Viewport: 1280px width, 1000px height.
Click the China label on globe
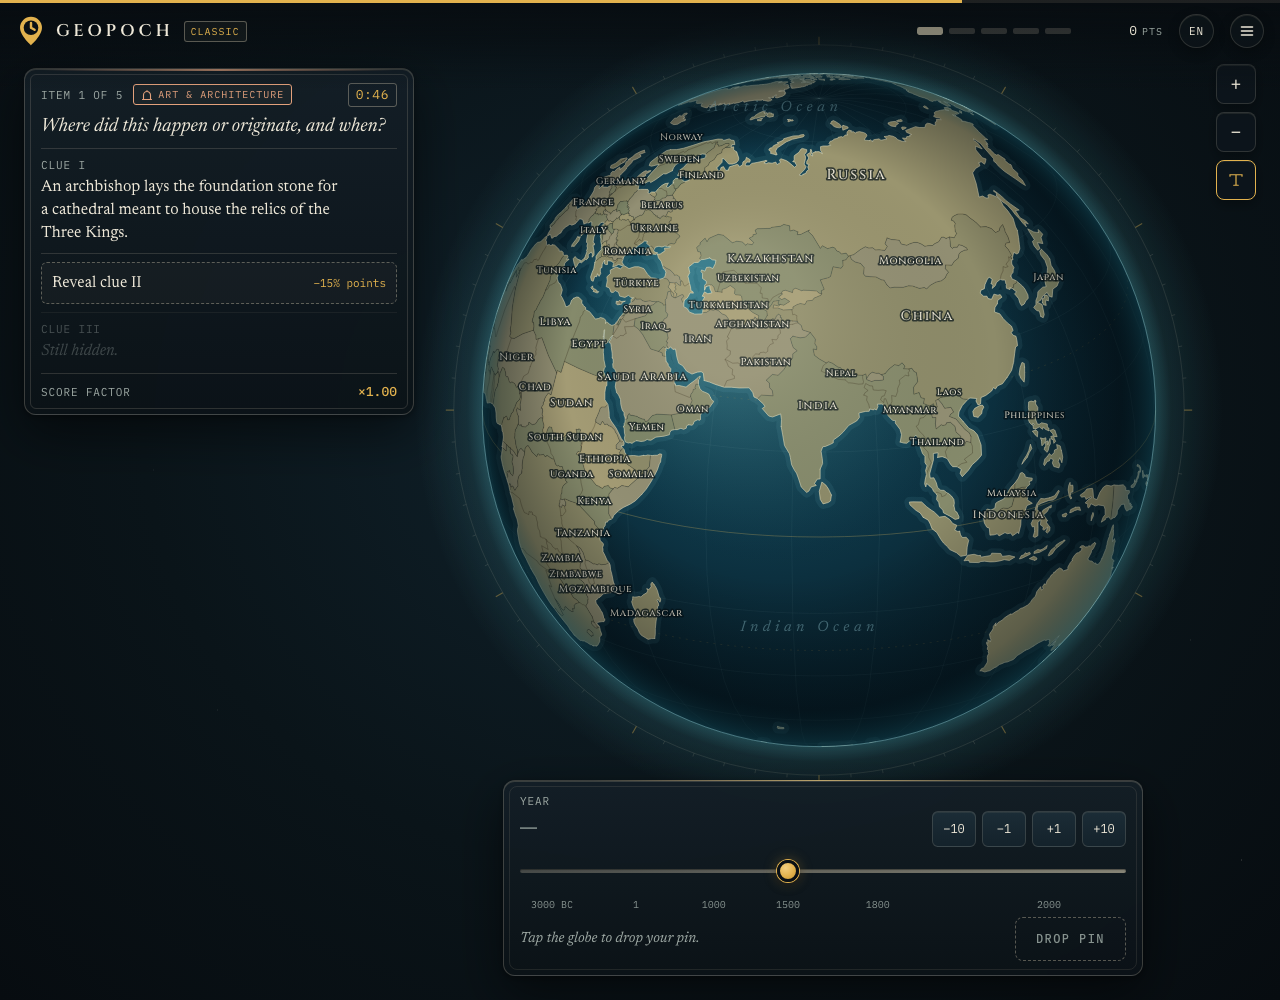click(x=927, y=315)
